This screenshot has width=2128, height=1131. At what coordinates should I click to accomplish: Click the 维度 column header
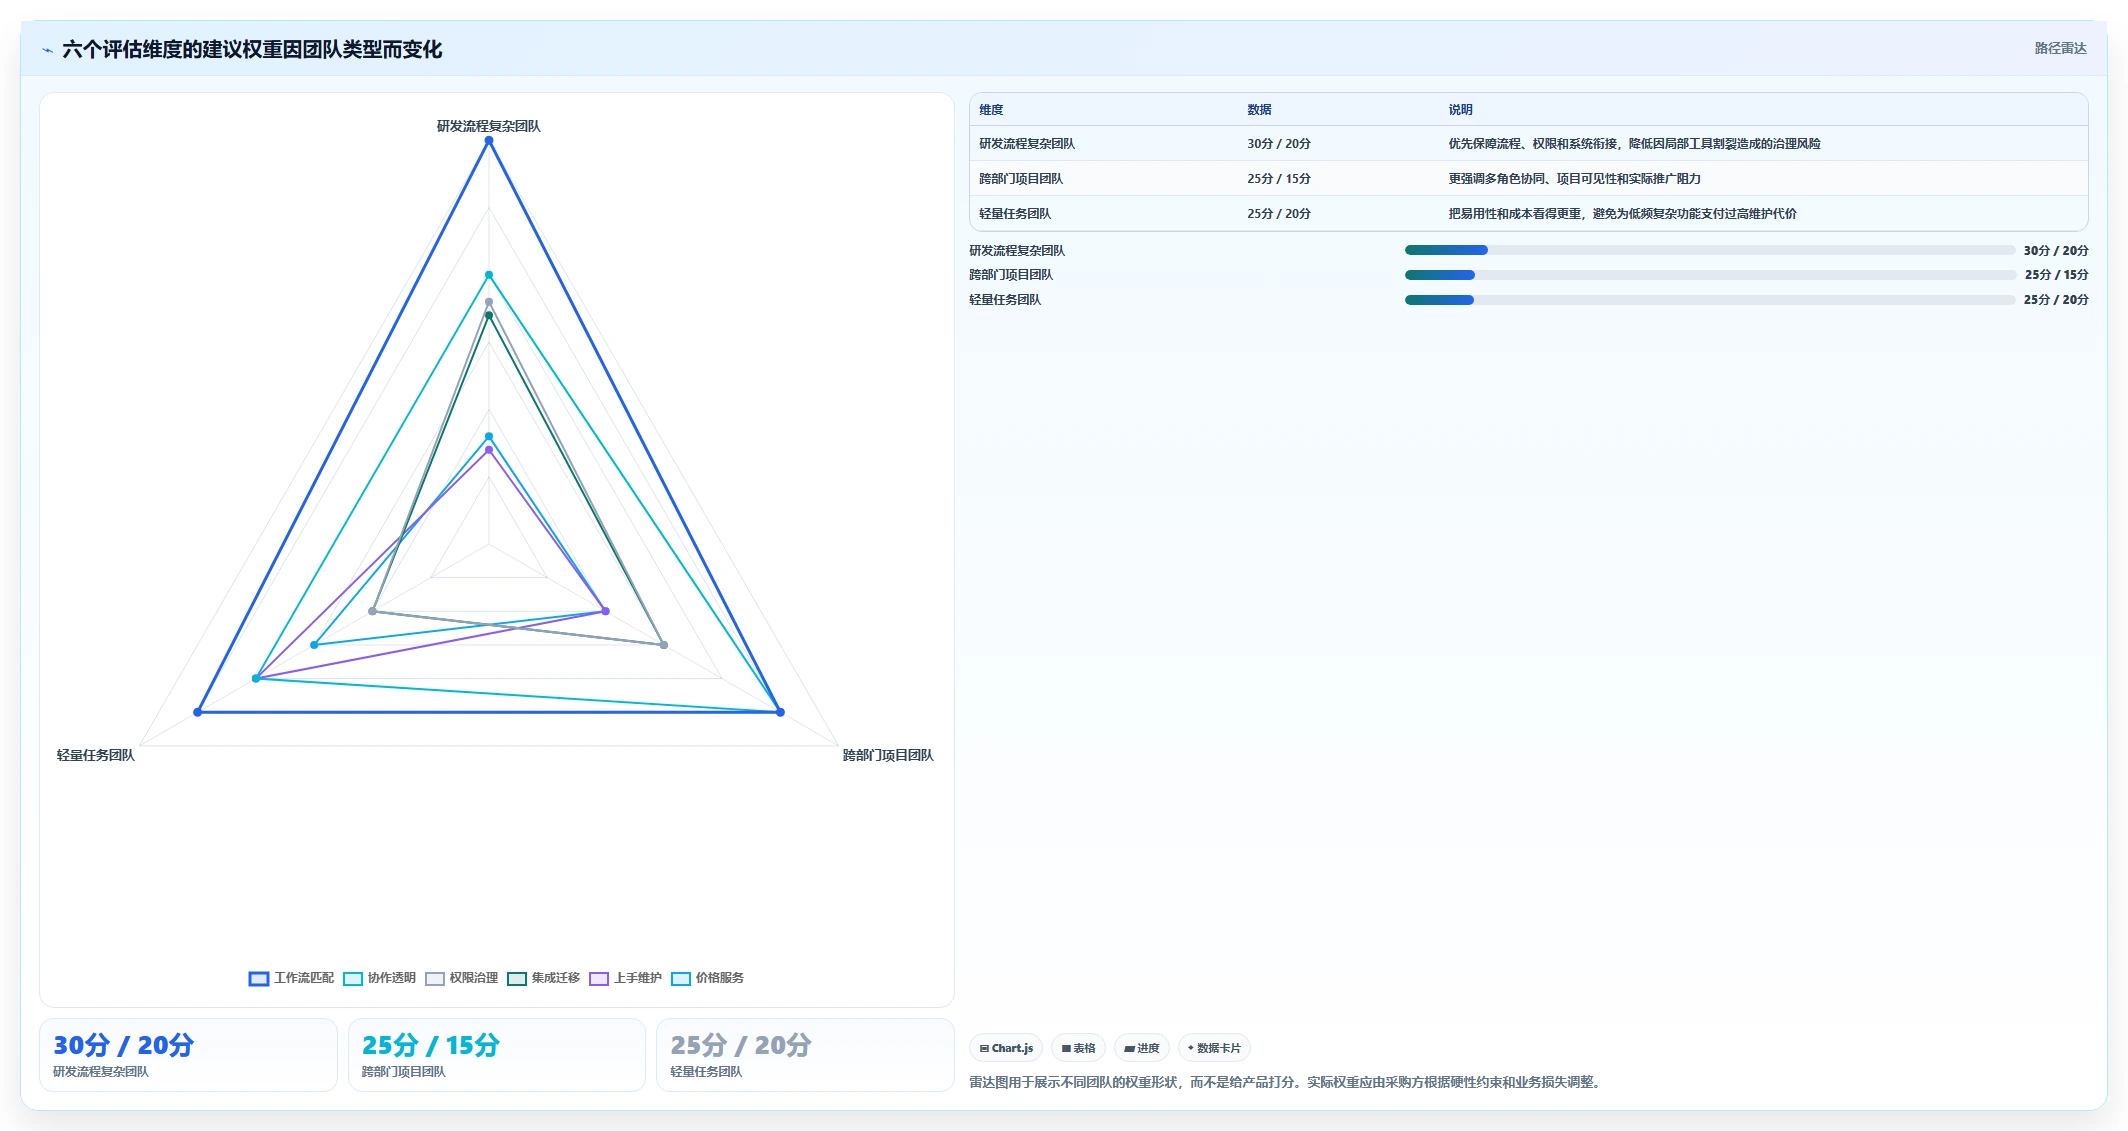991,110
